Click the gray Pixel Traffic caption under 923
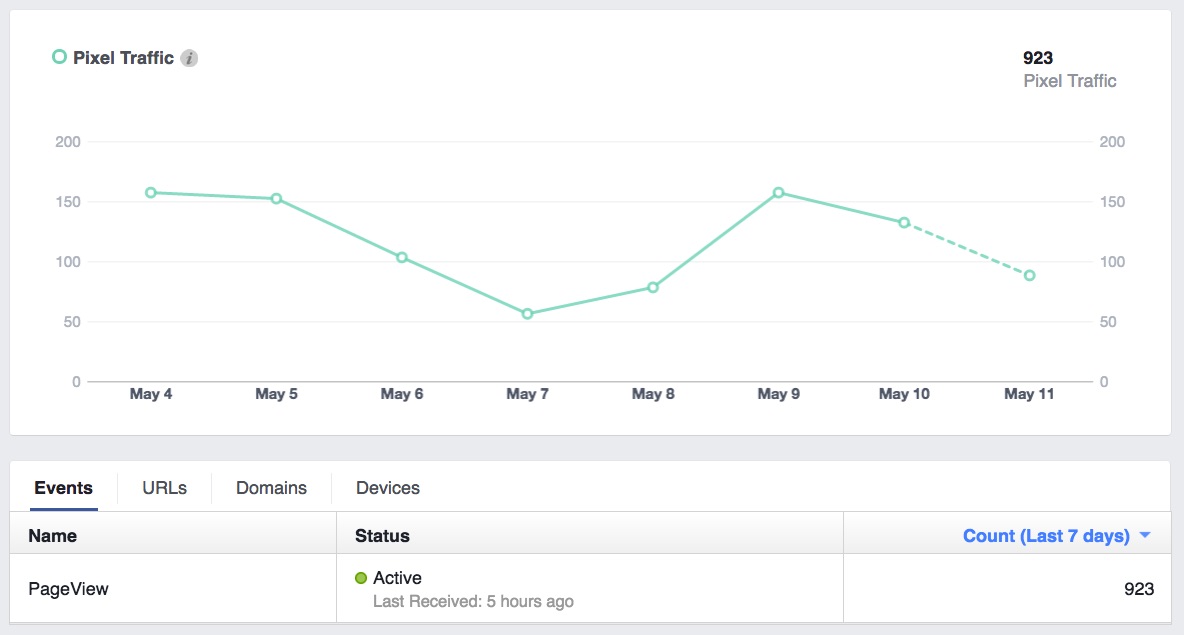The height and width of the screenshot is (635, 1184). pos(1070,81)
